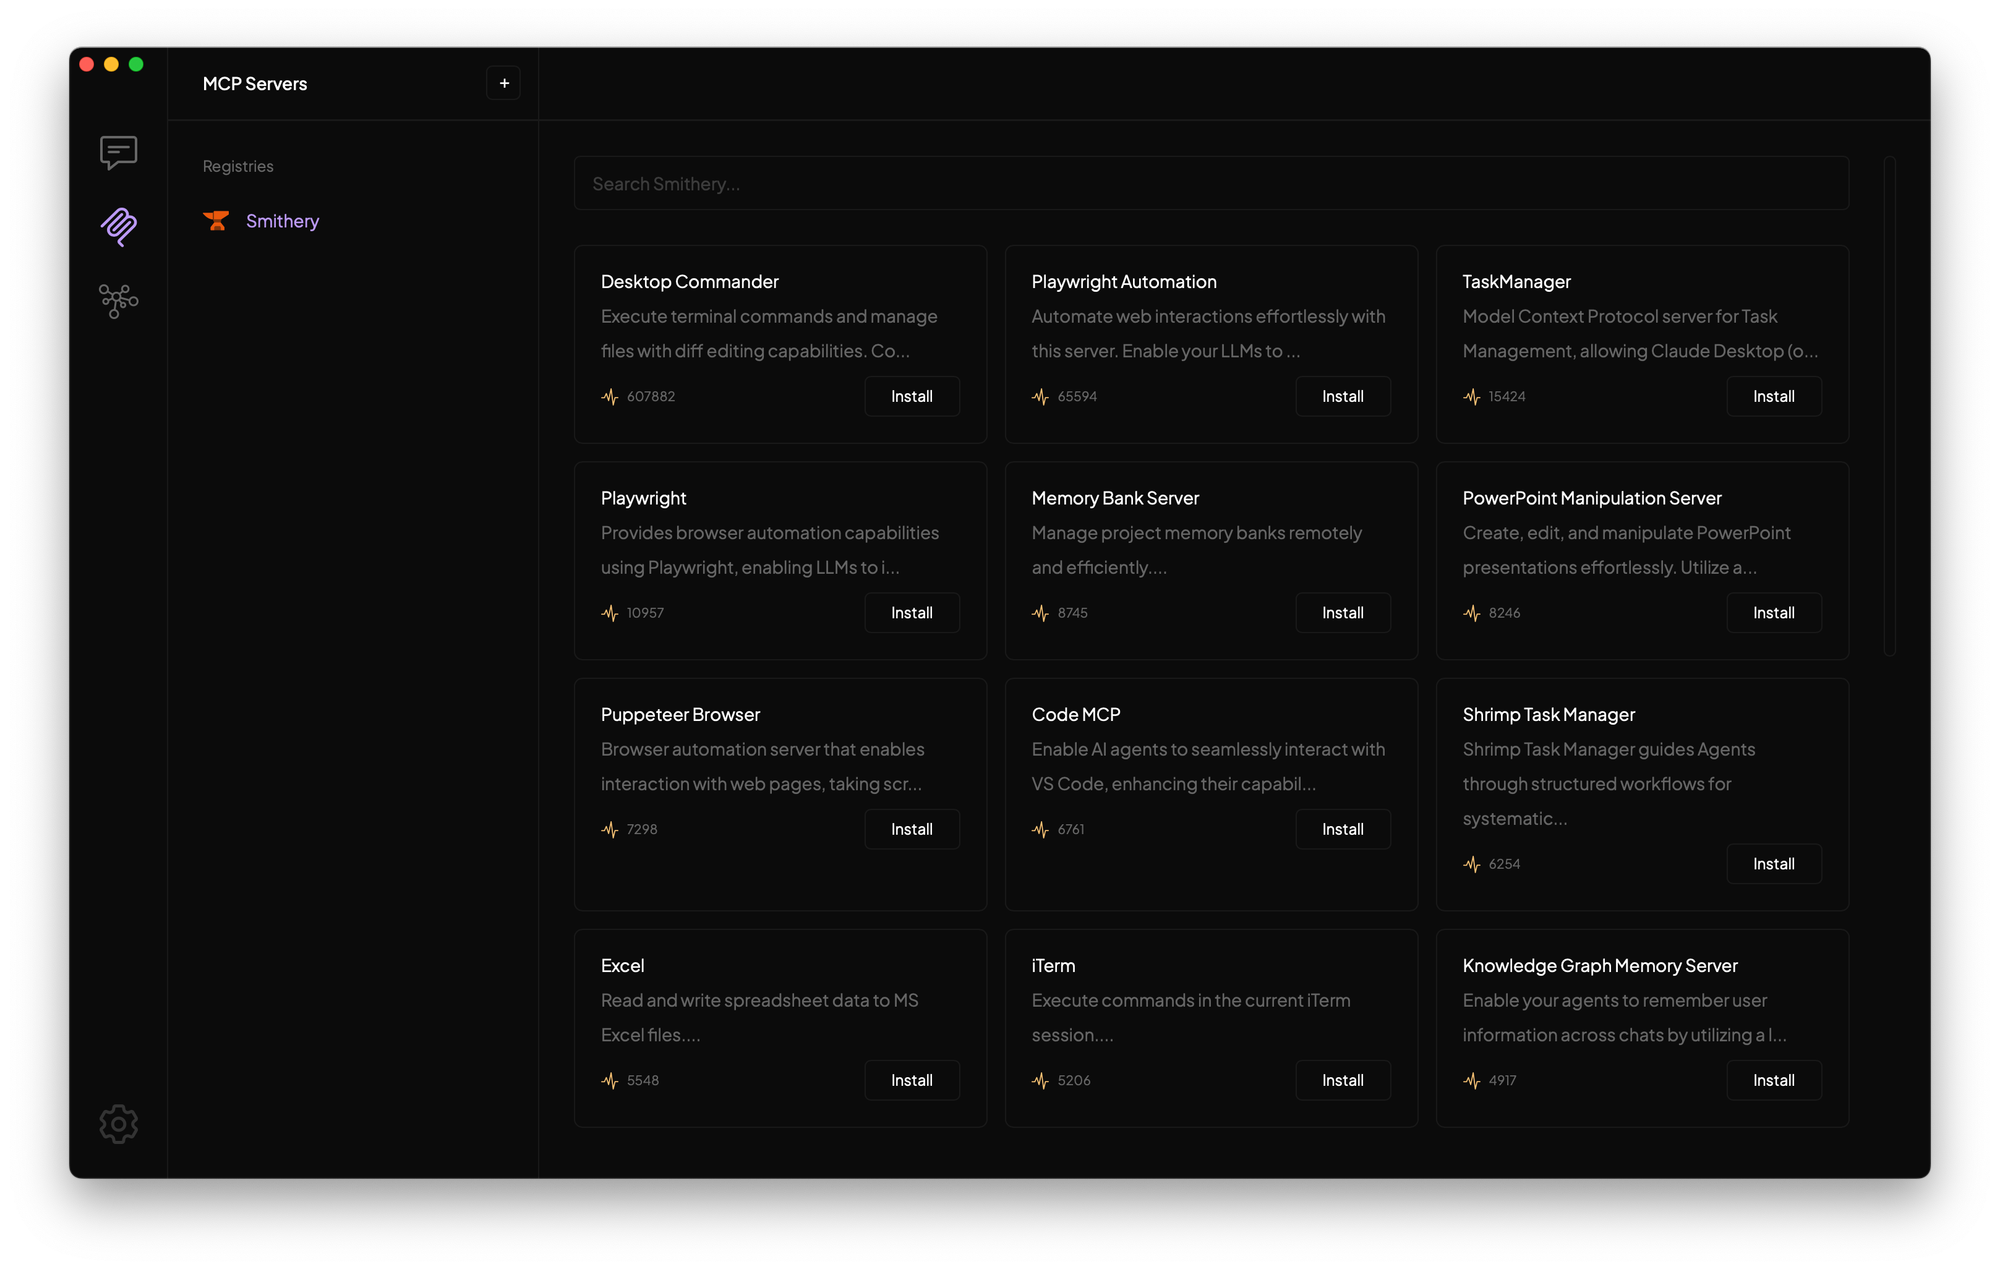Click usage pulse icon on Excel card
Viewport: 2000px width, 1270px height.
point(610,1081)
